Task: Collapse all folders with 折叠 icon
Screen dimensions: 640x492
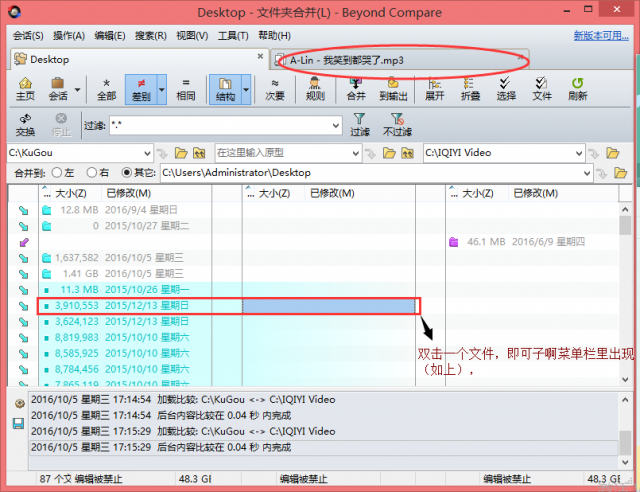Action: 470,89
